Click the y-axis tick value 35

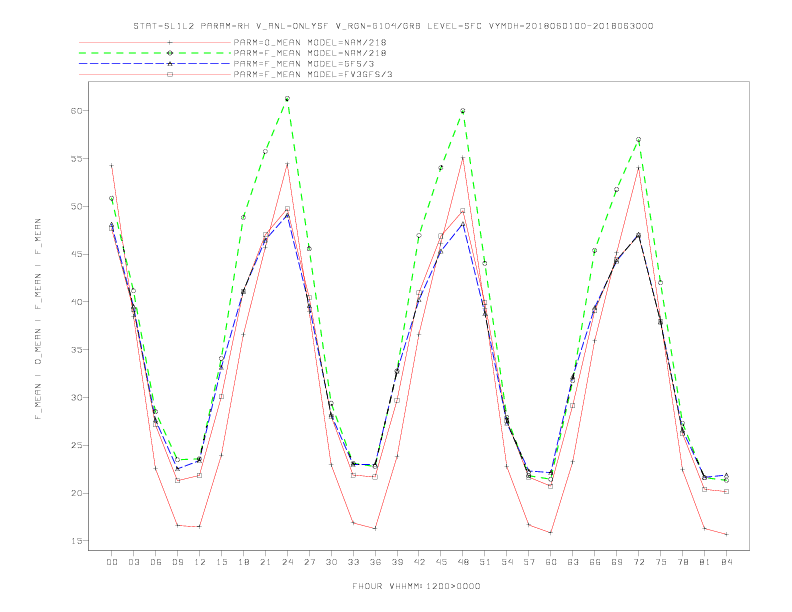click(x=77, y=350)
